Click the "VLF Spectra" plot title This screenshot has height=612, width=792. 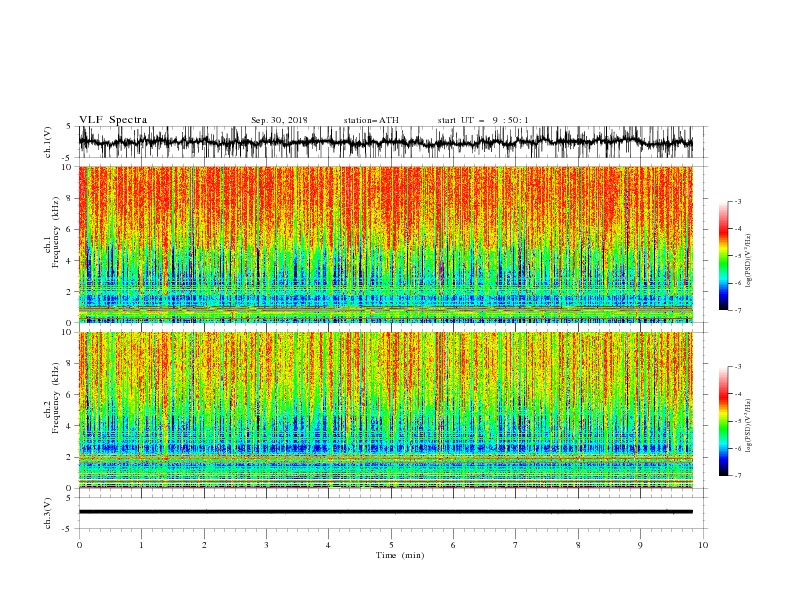113,120
